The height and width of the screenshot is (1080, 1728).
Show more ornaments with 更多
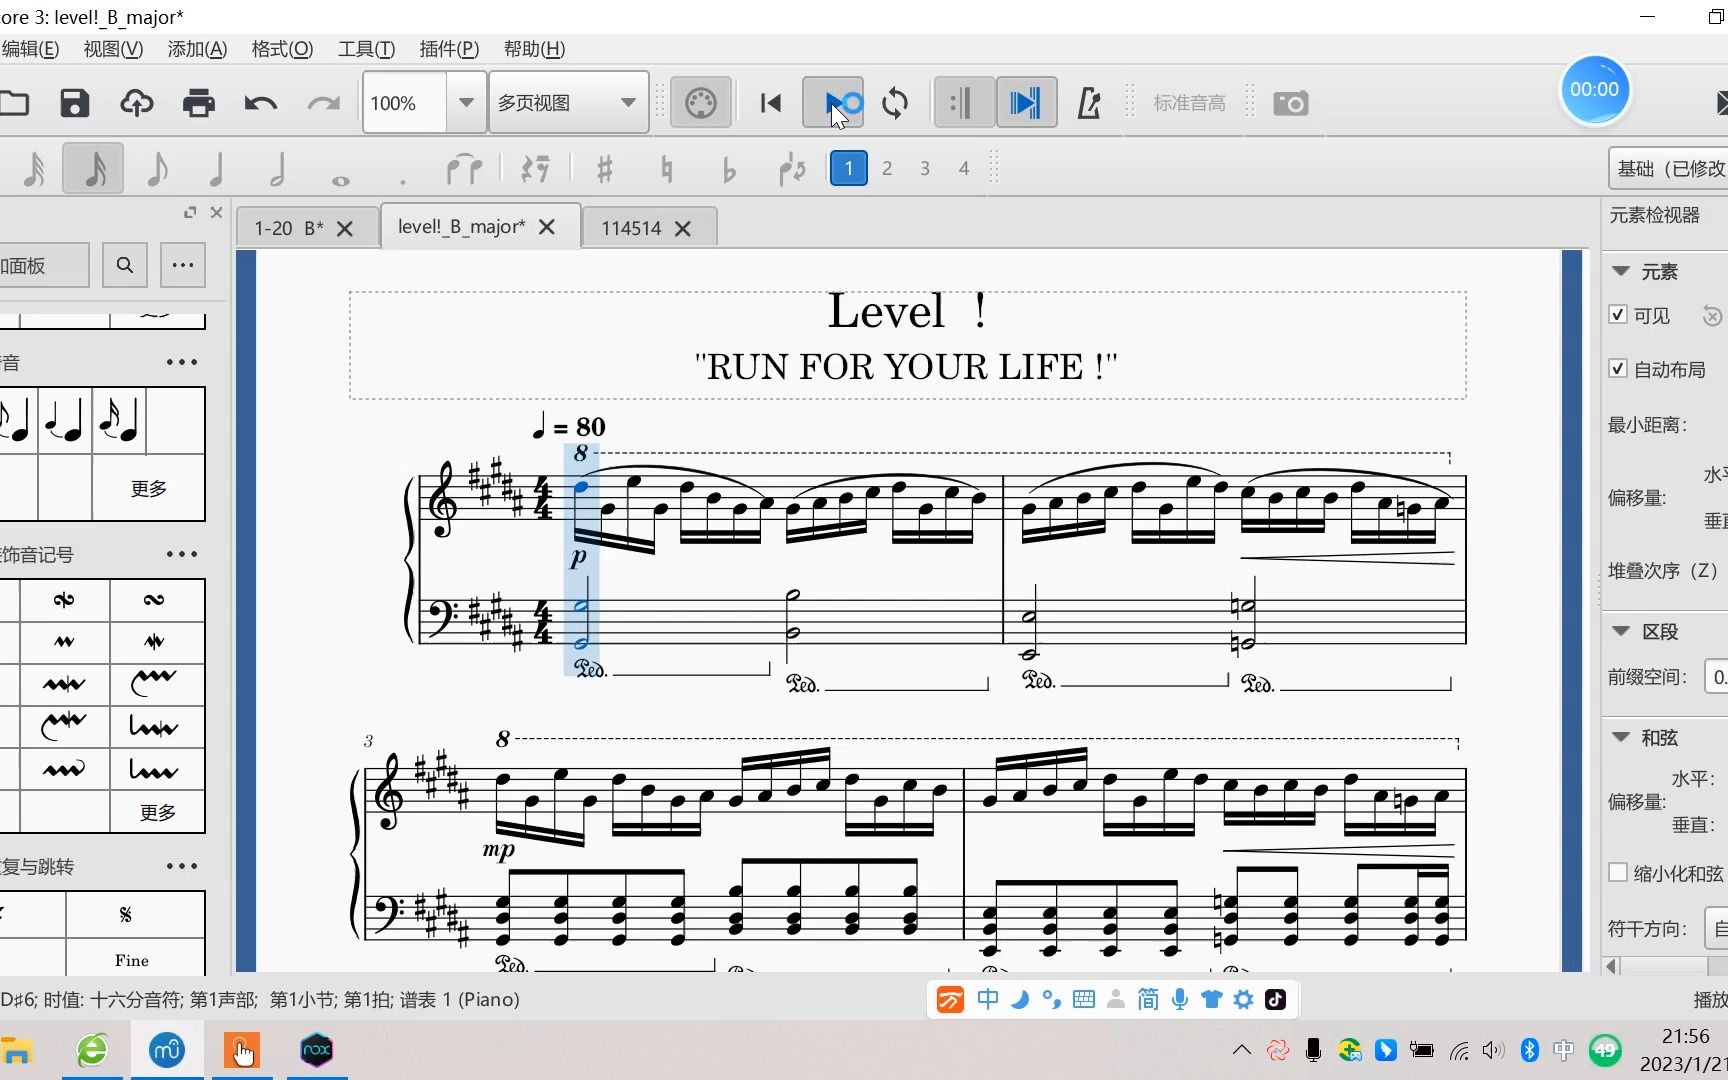[x=157, y=812]
